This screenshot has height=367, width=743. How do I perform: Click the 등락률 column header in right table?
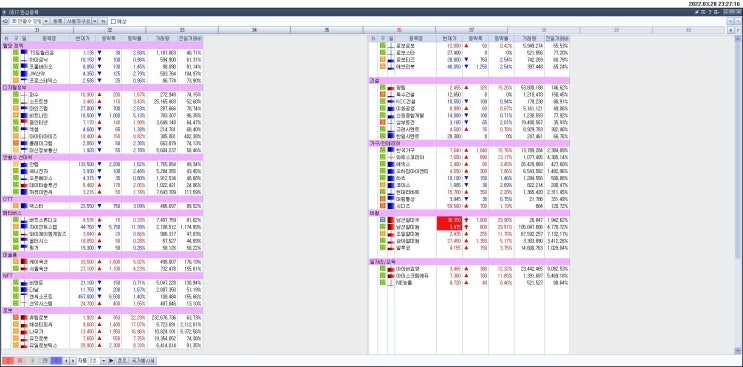[501, 38]
